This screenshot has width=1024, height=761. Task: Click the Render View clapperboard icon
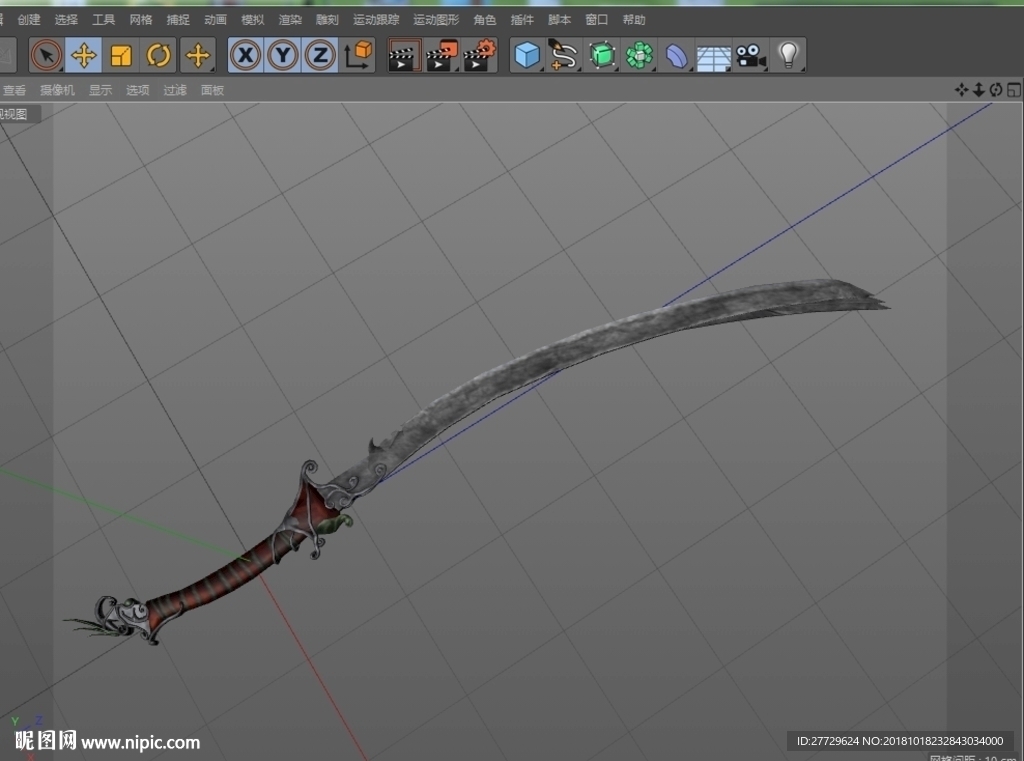pyautogui.click(x=404, y=55)
